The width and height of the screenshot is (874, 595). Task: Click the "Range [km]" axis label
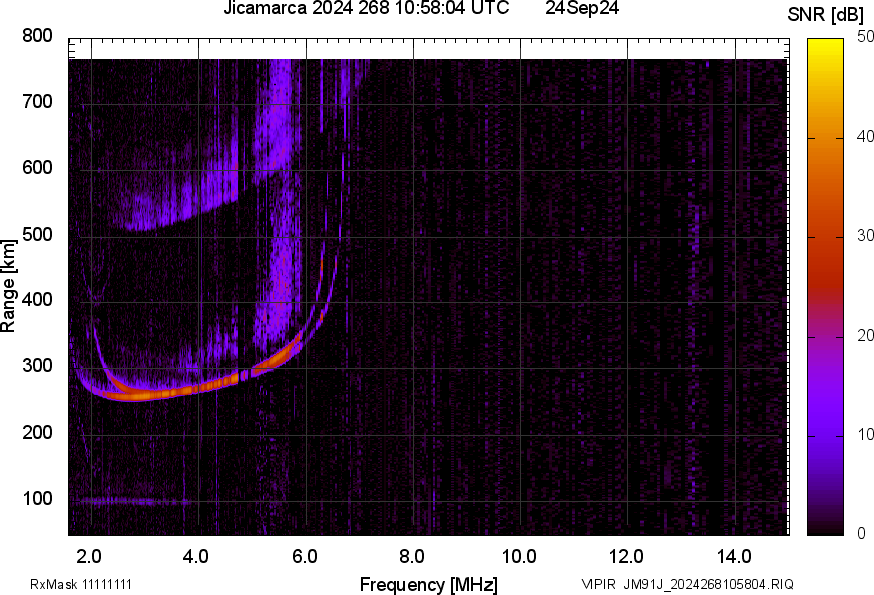tap(8, 286)
